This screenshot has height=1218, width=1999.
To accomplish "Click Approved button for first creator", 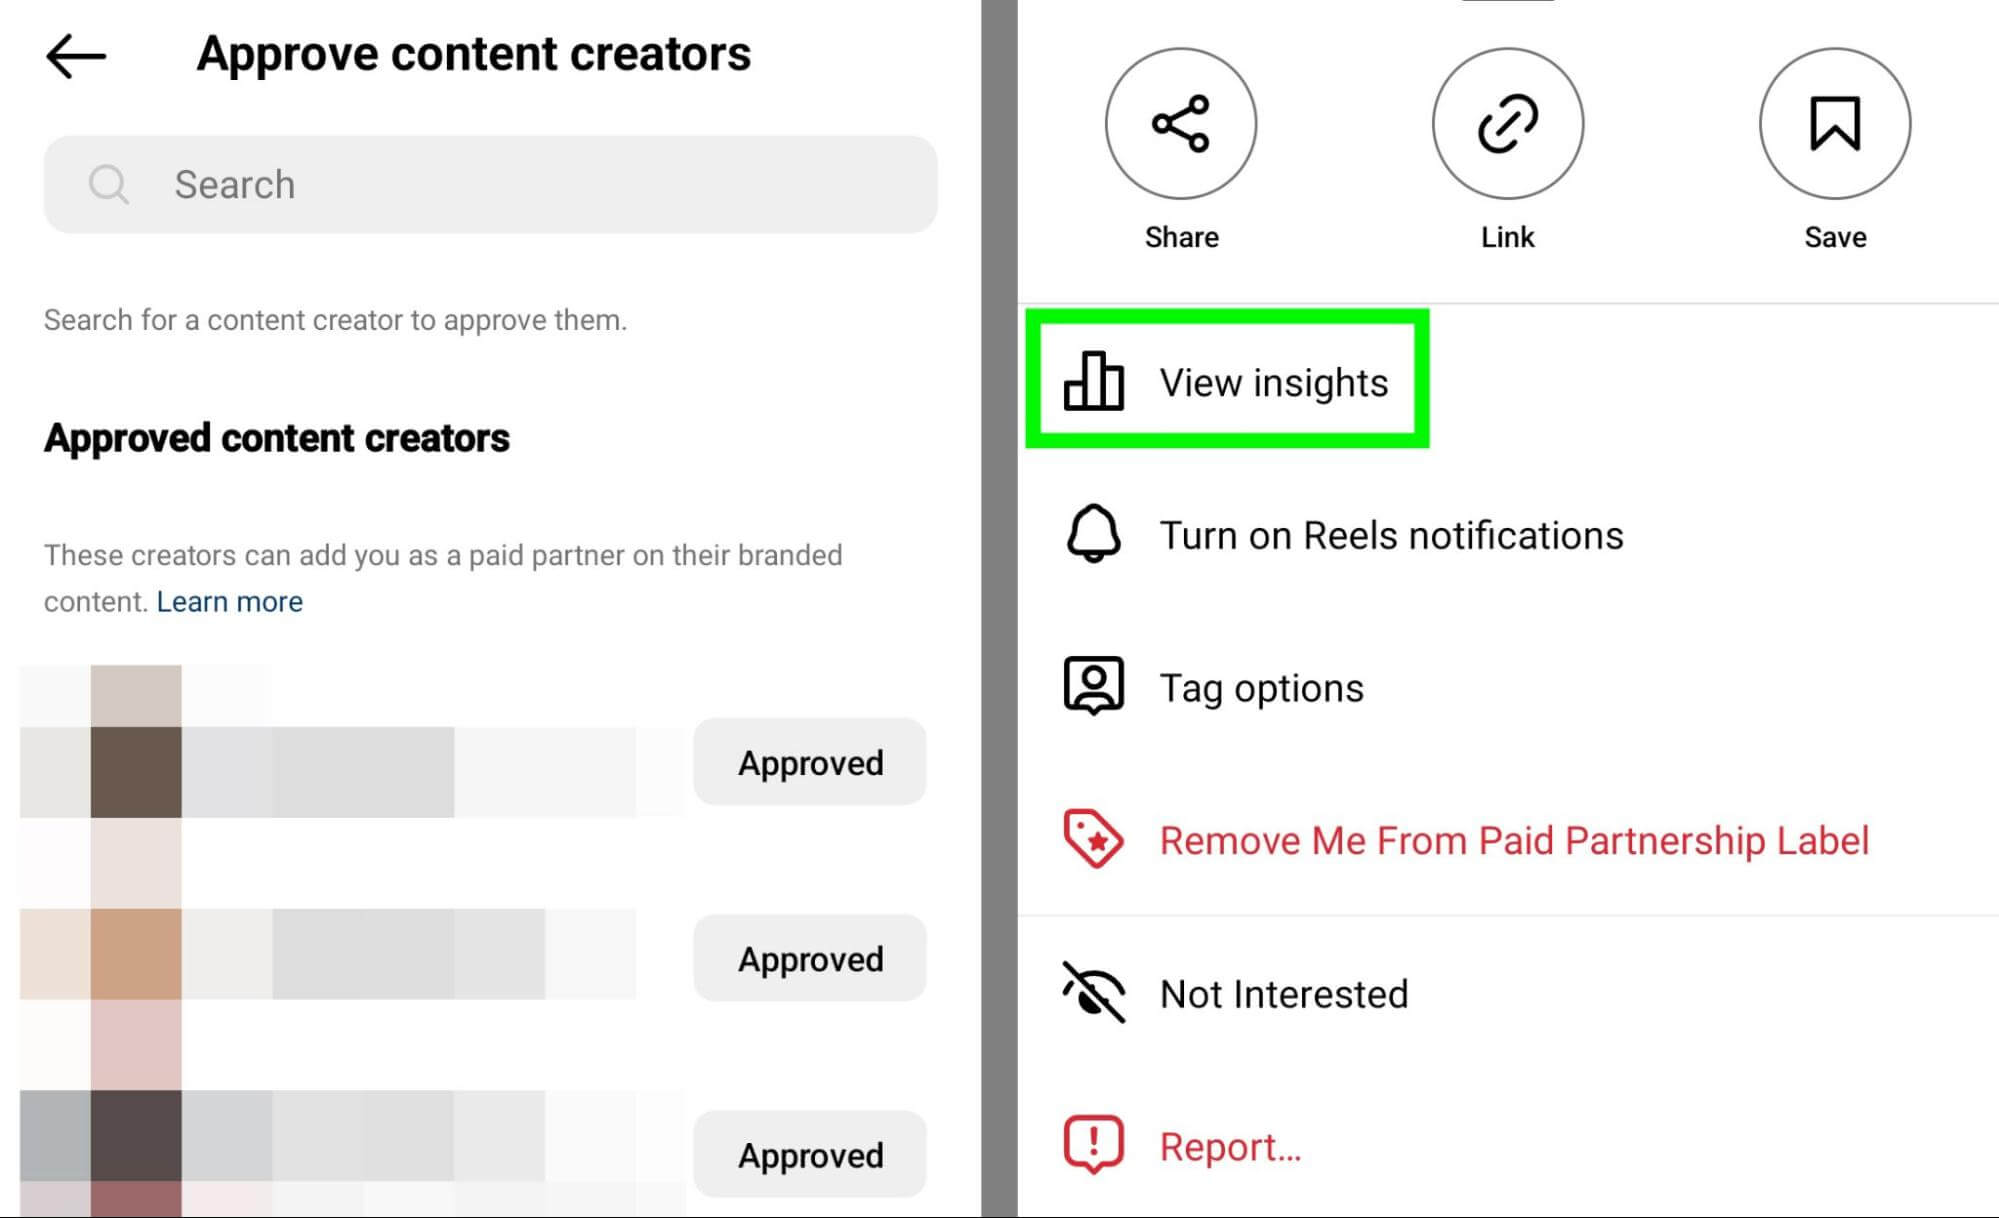I will 811,762.
